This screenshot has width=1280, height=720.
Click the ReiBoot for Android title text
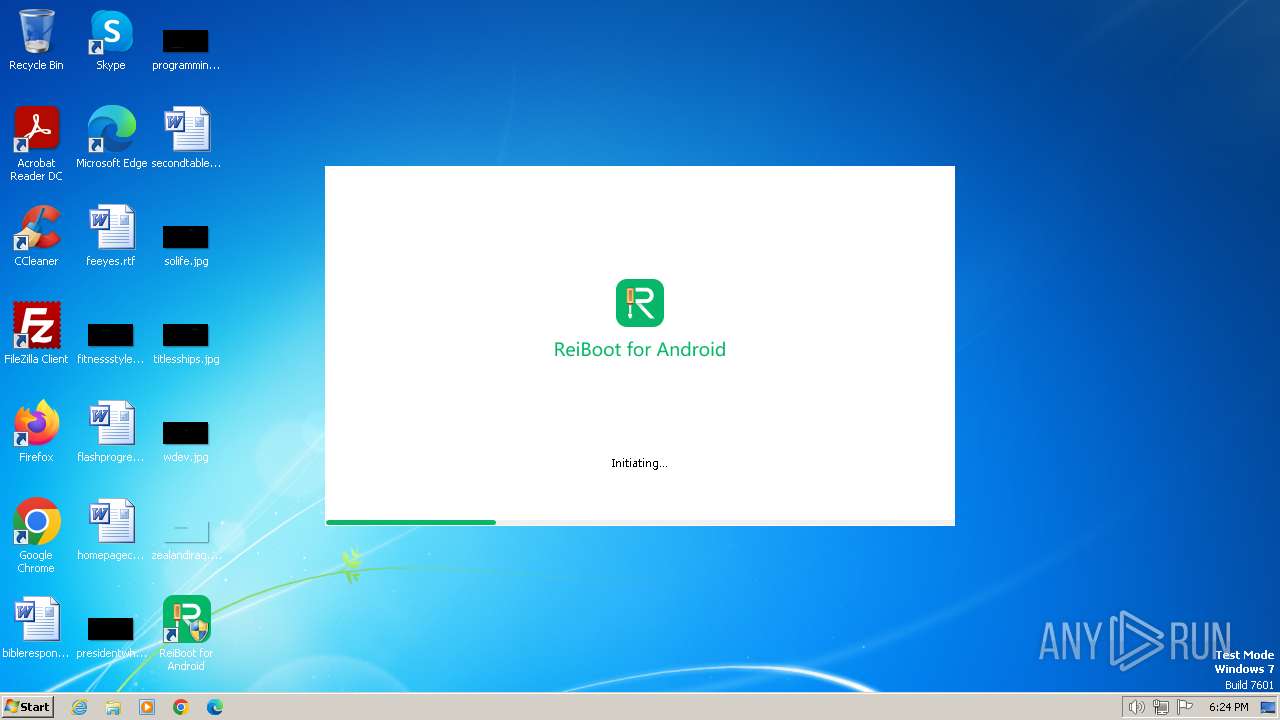[640, 349]
